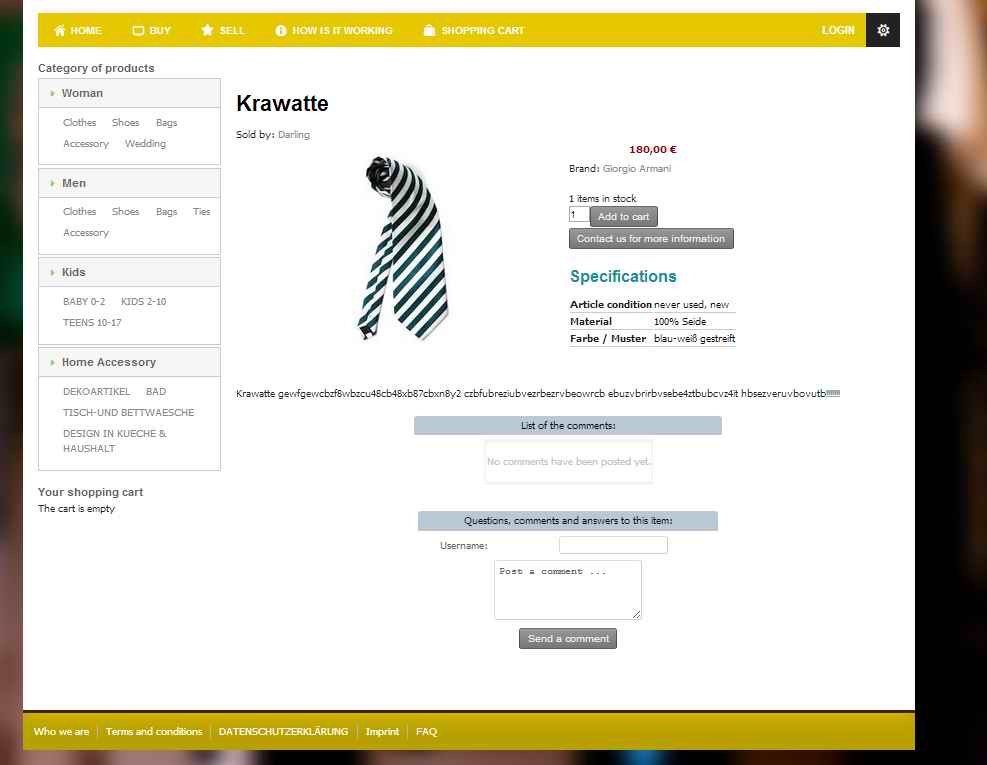Image resolution: width=987 pixels, height=765 pixels.
Task: Open the settings gear icon
Action: coord(883,30)
